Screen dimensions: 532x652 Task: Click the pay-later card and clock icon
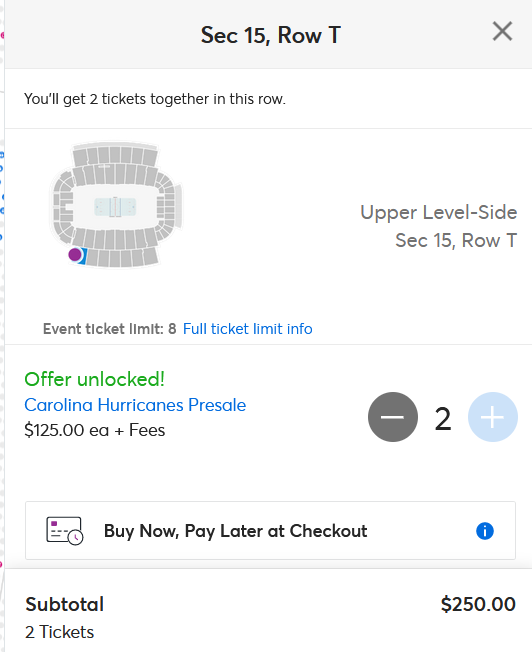coord(64,531)
